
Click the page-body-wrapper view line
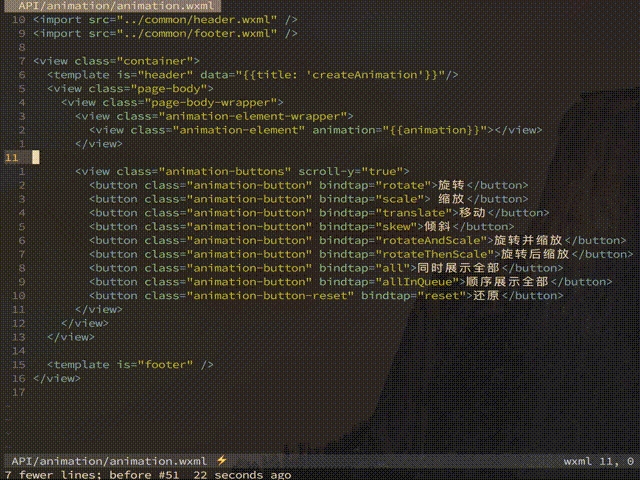coord(172,102)
